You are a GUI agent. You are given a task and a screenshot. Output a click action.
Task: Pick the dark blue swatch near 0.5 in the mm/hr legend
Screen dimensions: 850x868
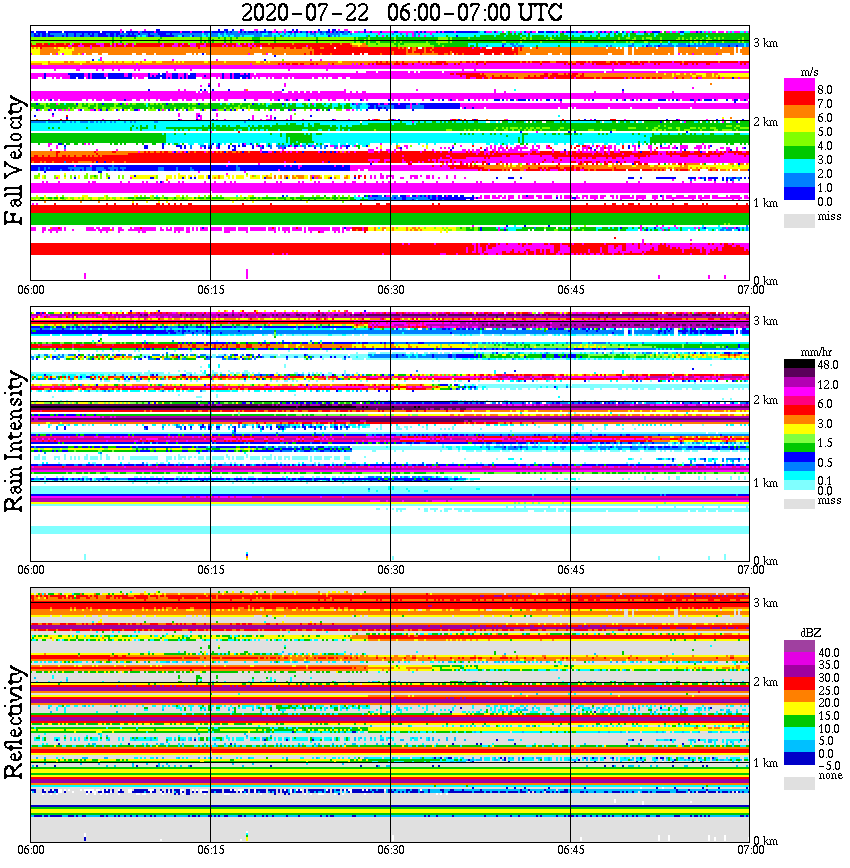[799, 457]
